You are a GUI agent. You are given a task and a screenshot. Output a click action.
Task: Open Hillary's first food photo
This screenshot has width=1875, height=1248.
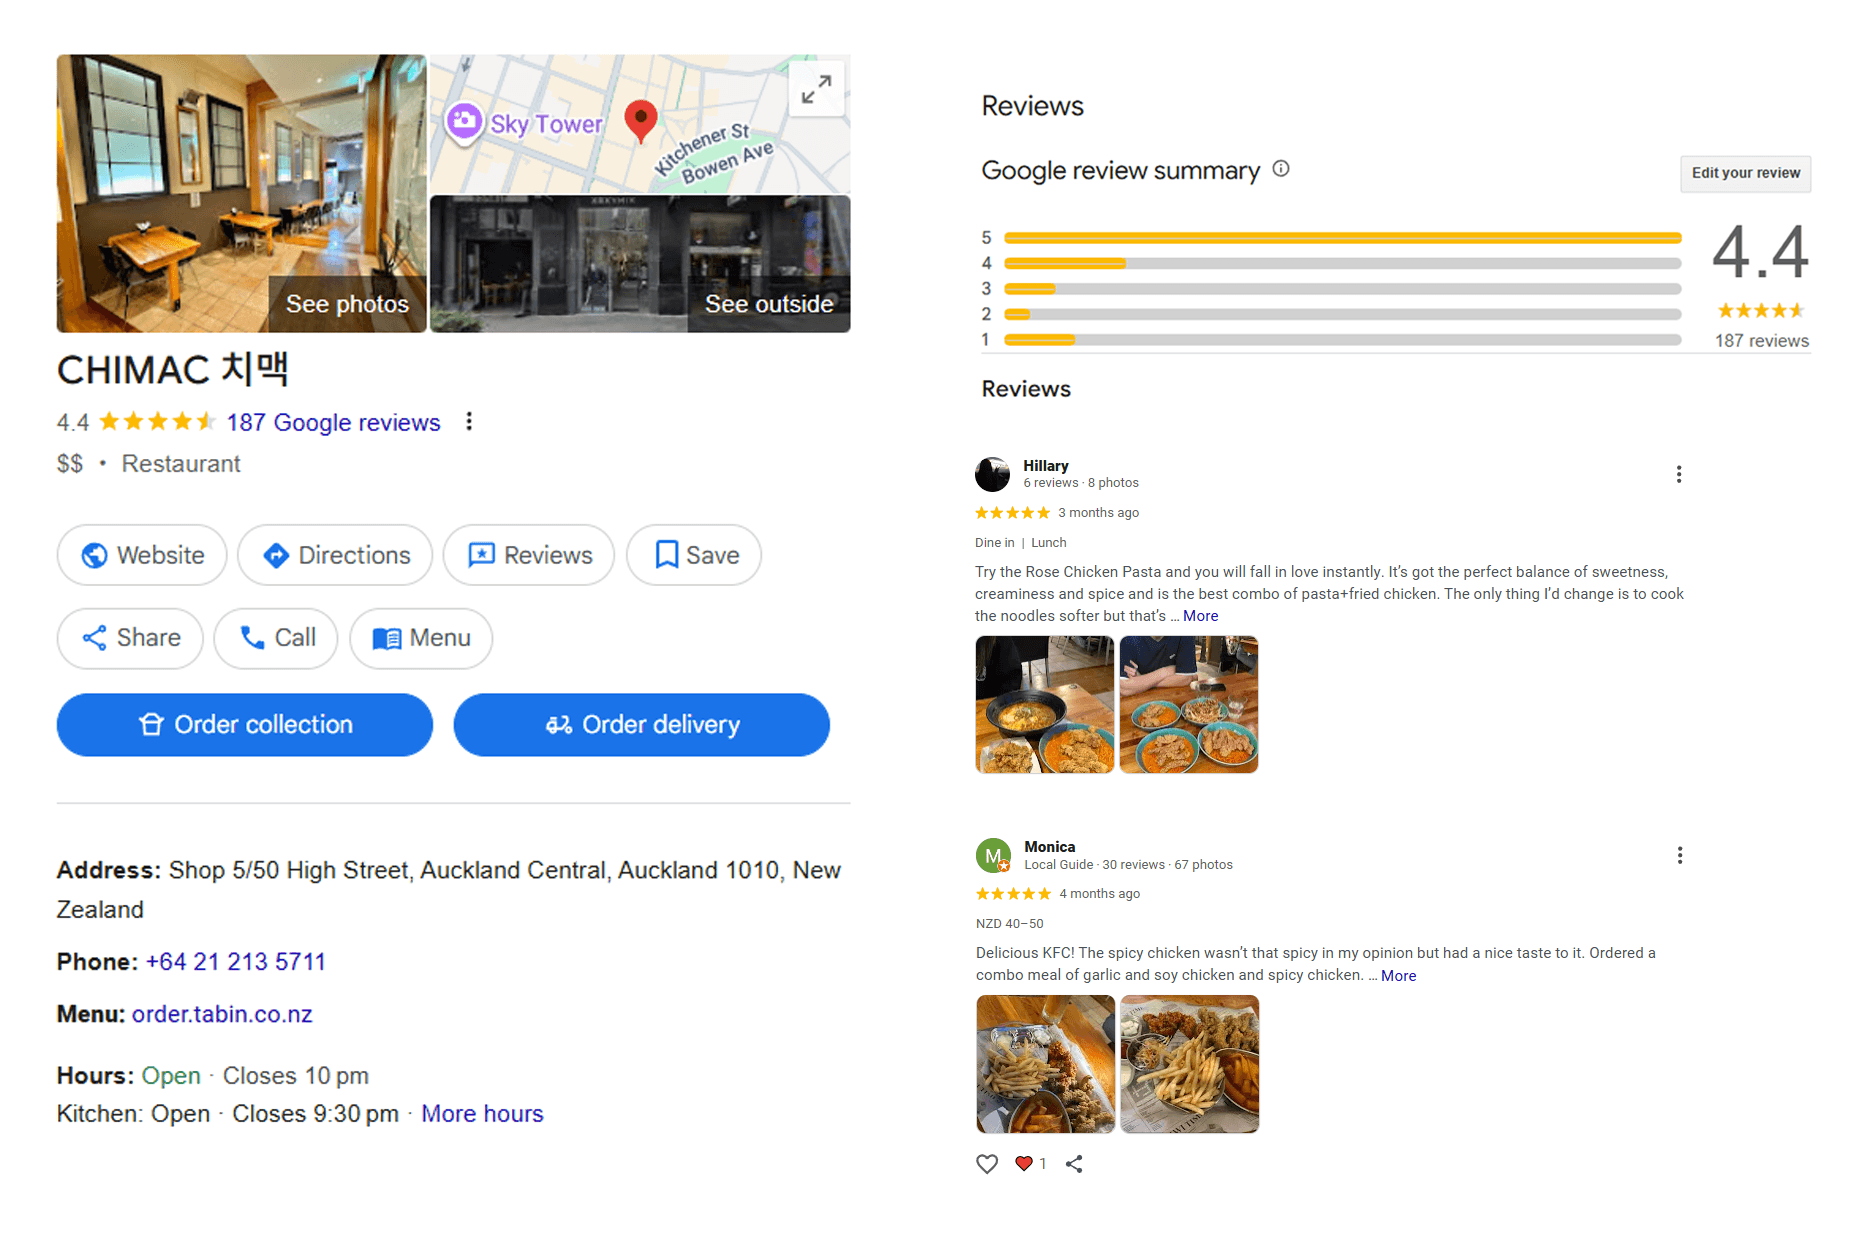click(x=1045, y=704)
